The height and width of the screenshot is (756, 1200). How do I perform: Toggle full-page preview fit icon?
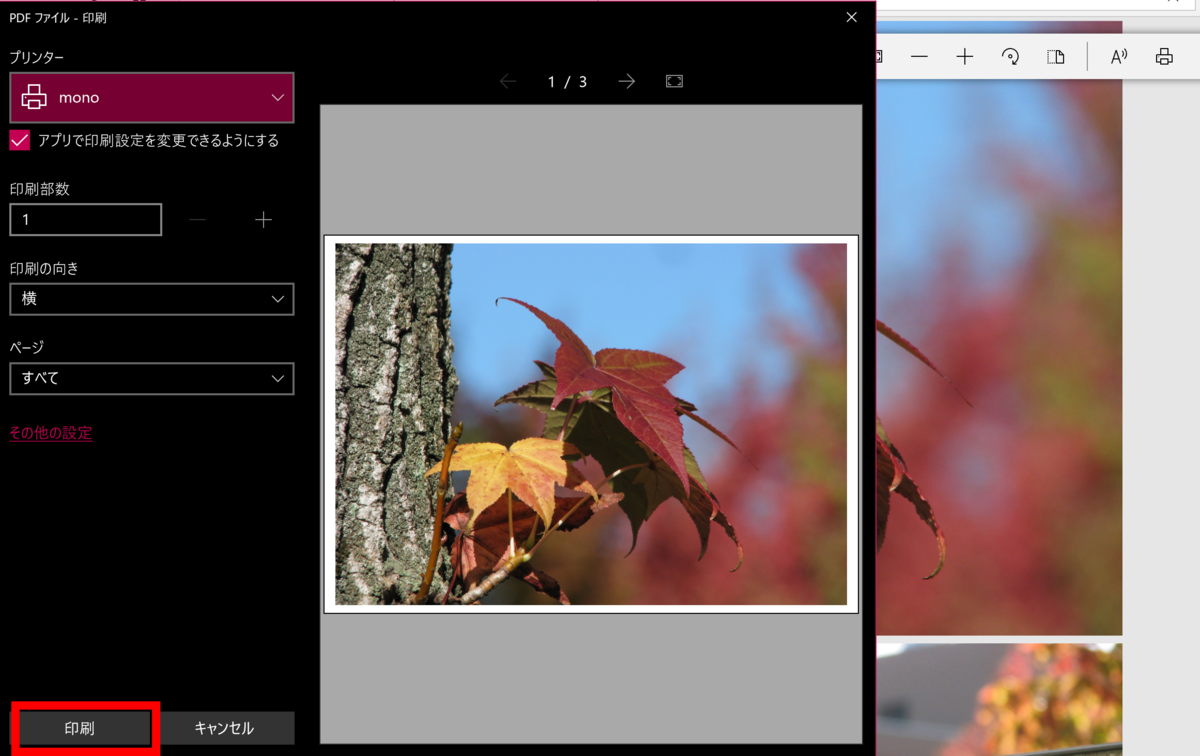tap(674, 81)
